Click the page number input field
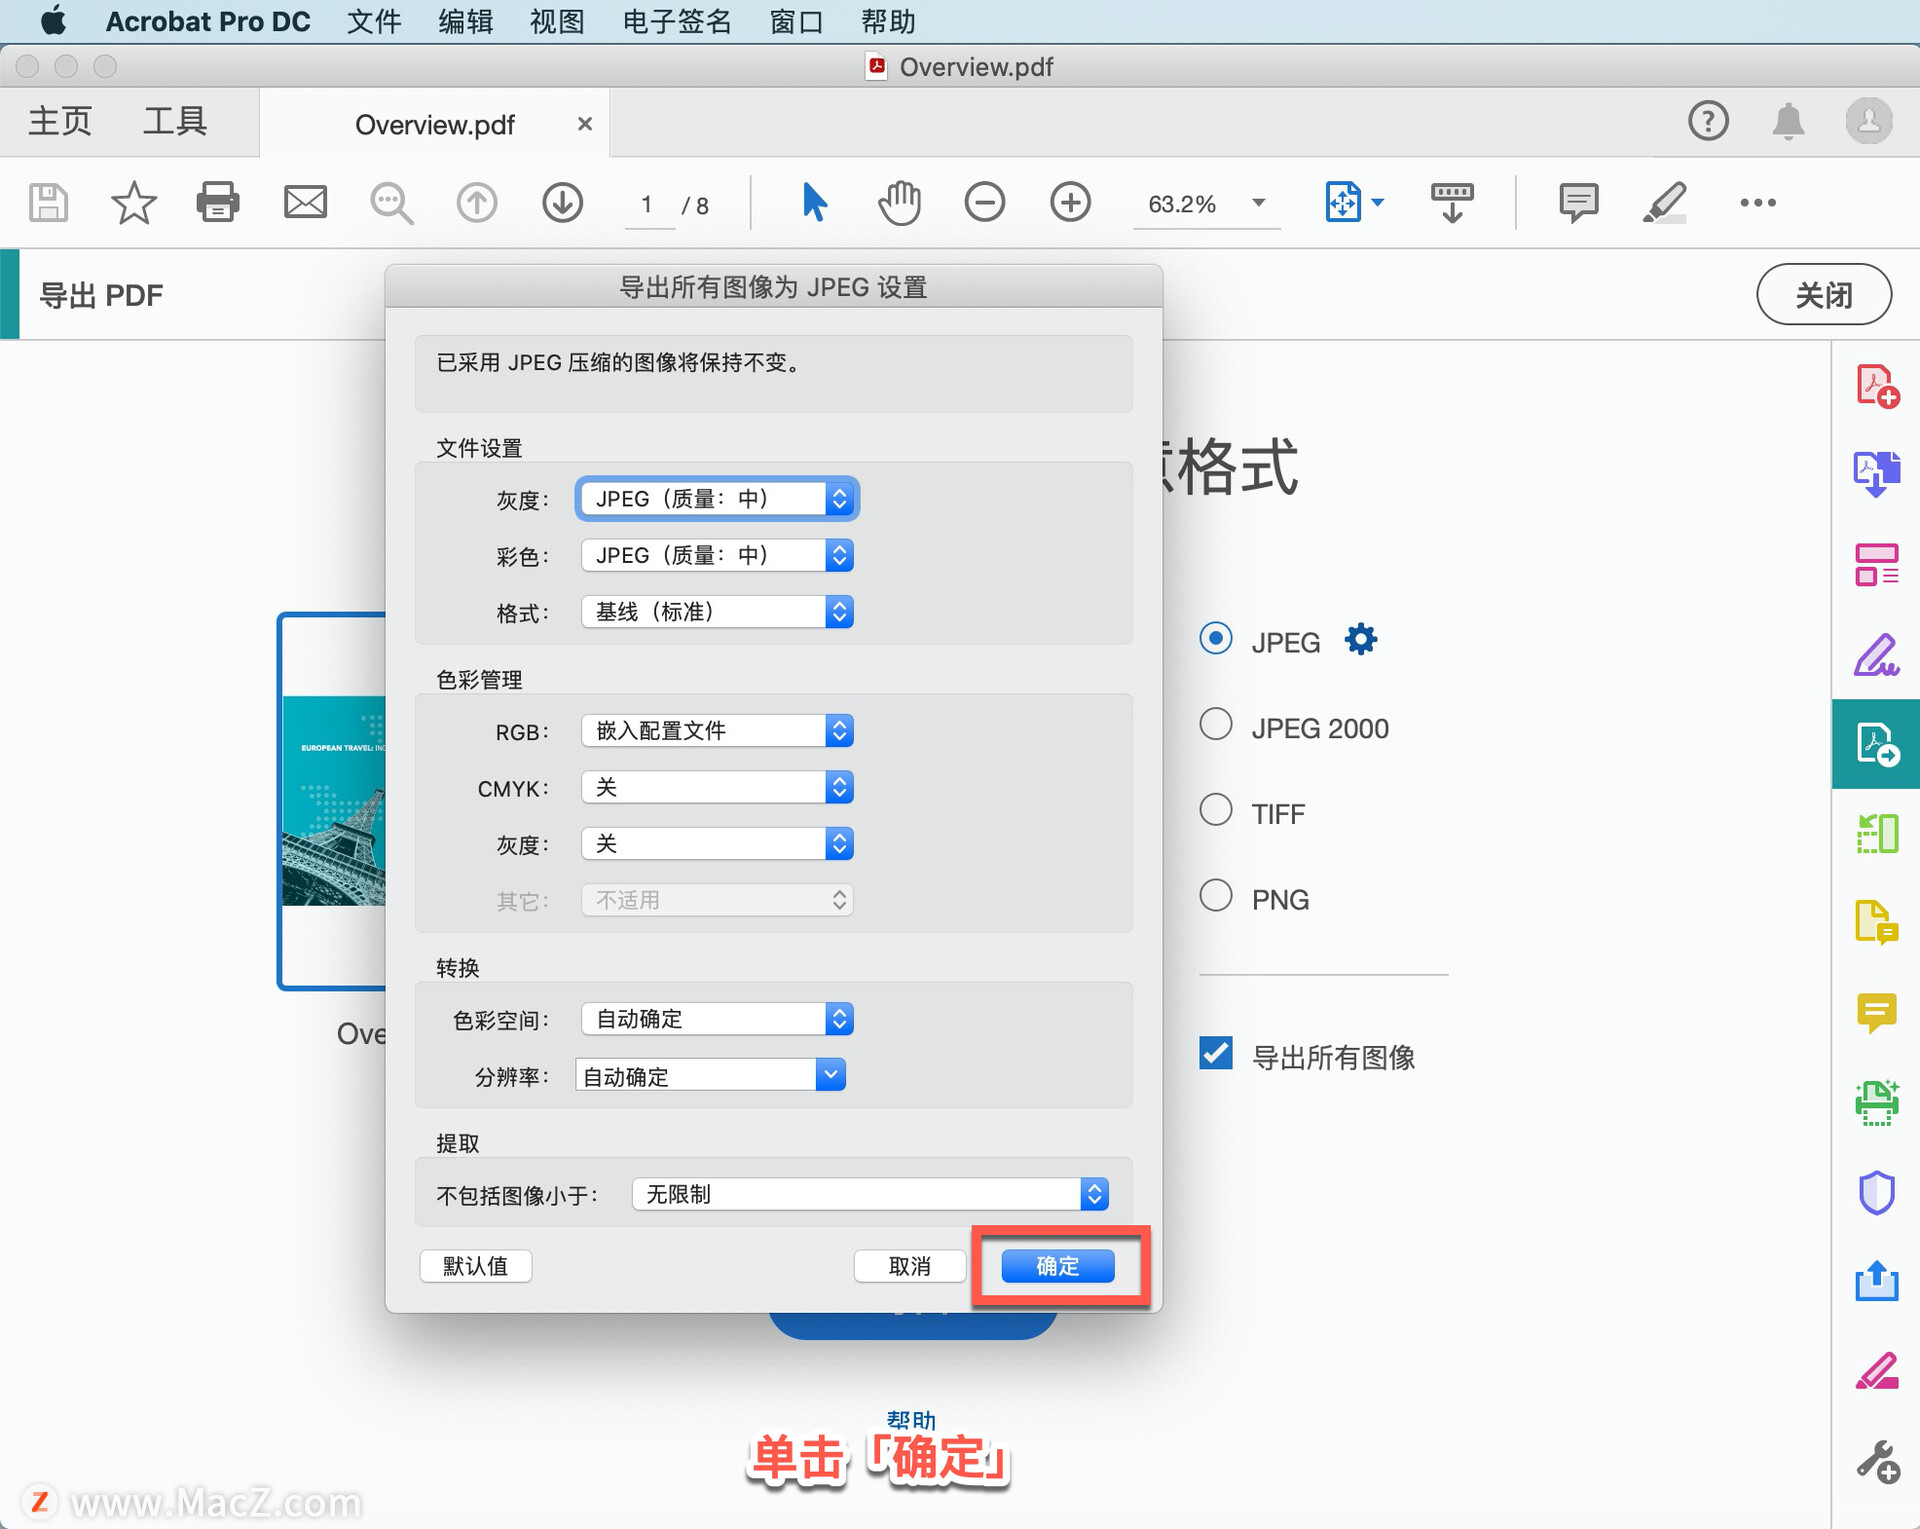Screen dimensions: 1920x1529 pos(648,205)
